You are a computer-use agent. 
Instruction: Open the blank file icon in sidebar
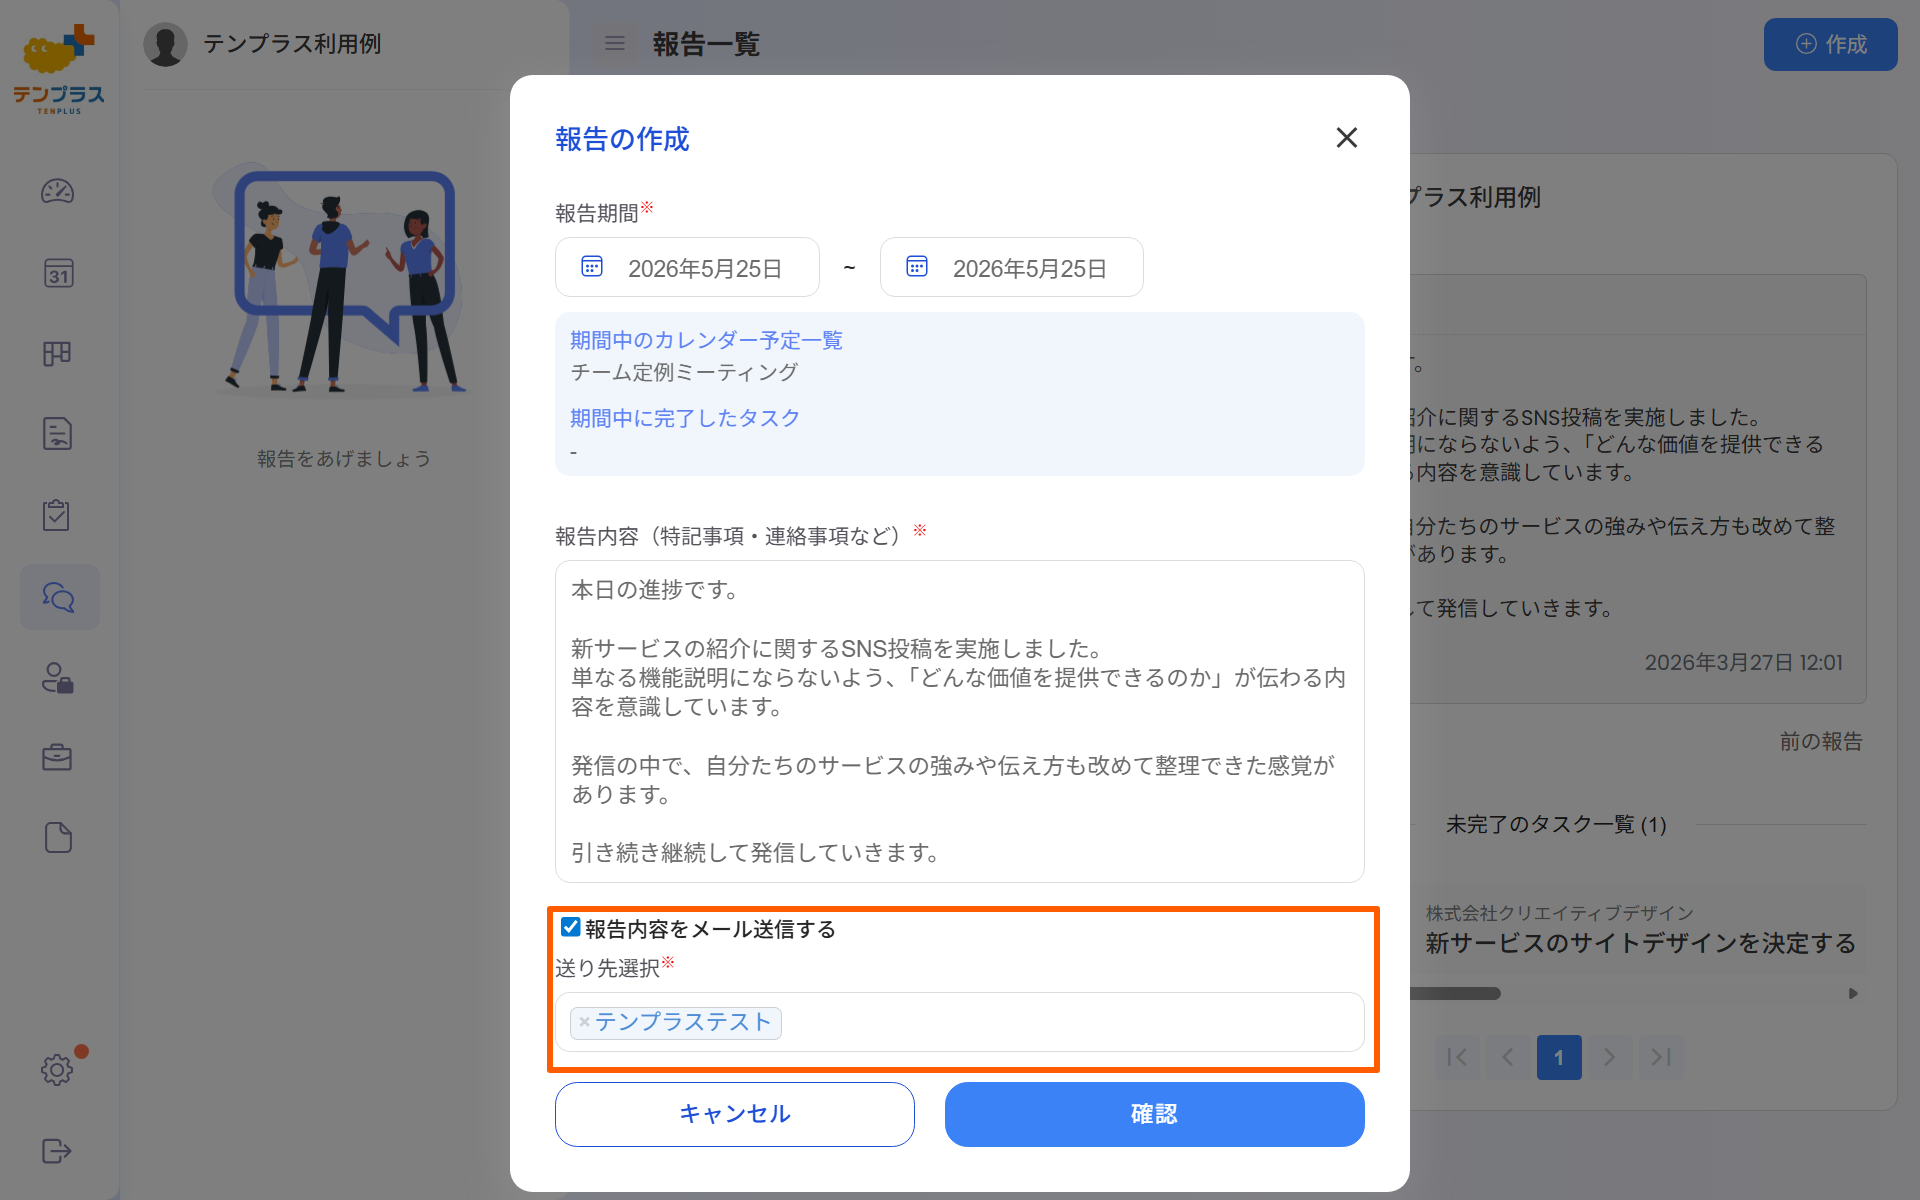point(58,838)
